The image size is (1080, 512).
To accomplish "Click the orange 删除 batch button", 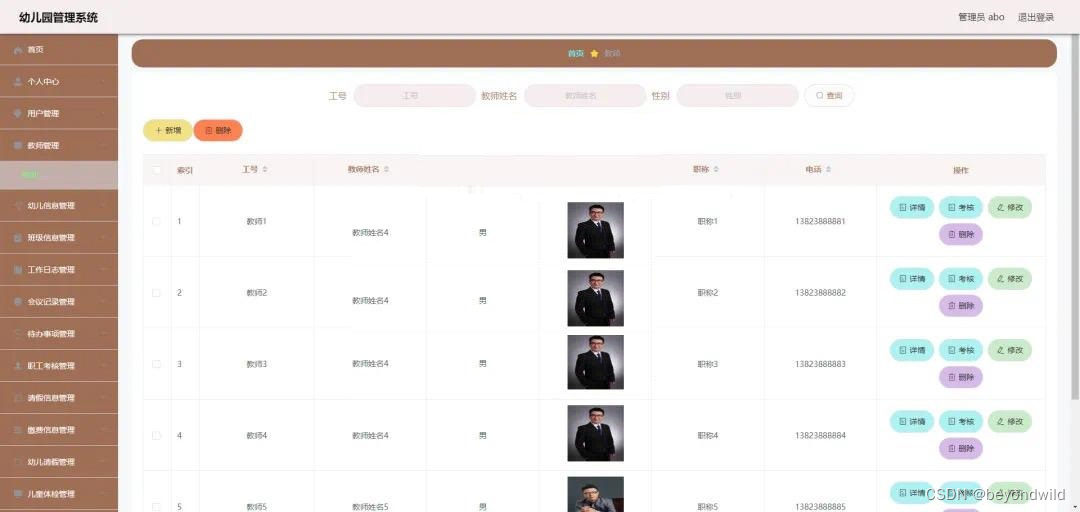I will tap(218, 130).
